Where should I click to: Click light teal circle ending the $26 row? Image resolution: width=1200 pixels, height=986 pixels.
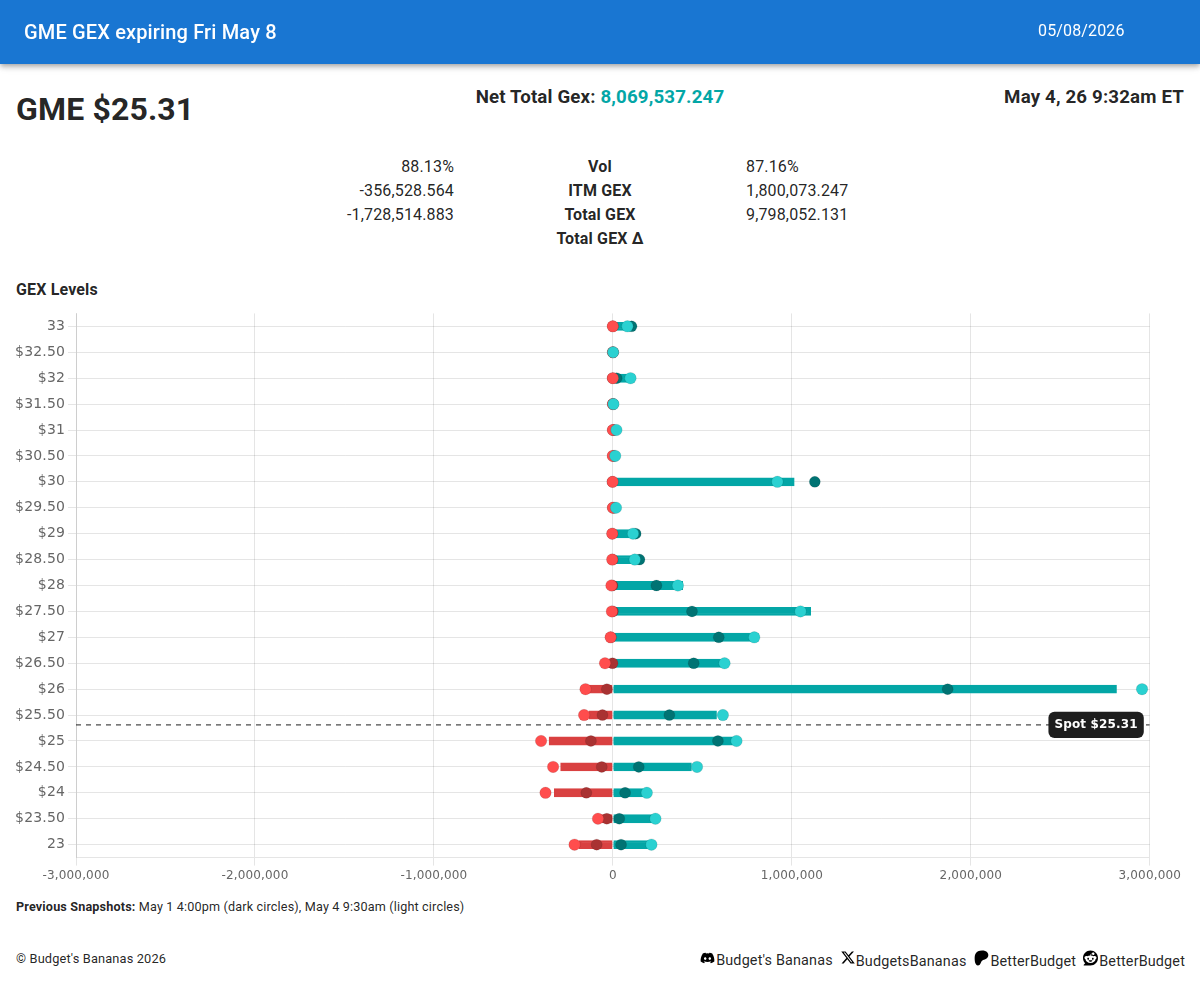[x=1142, y=689]
